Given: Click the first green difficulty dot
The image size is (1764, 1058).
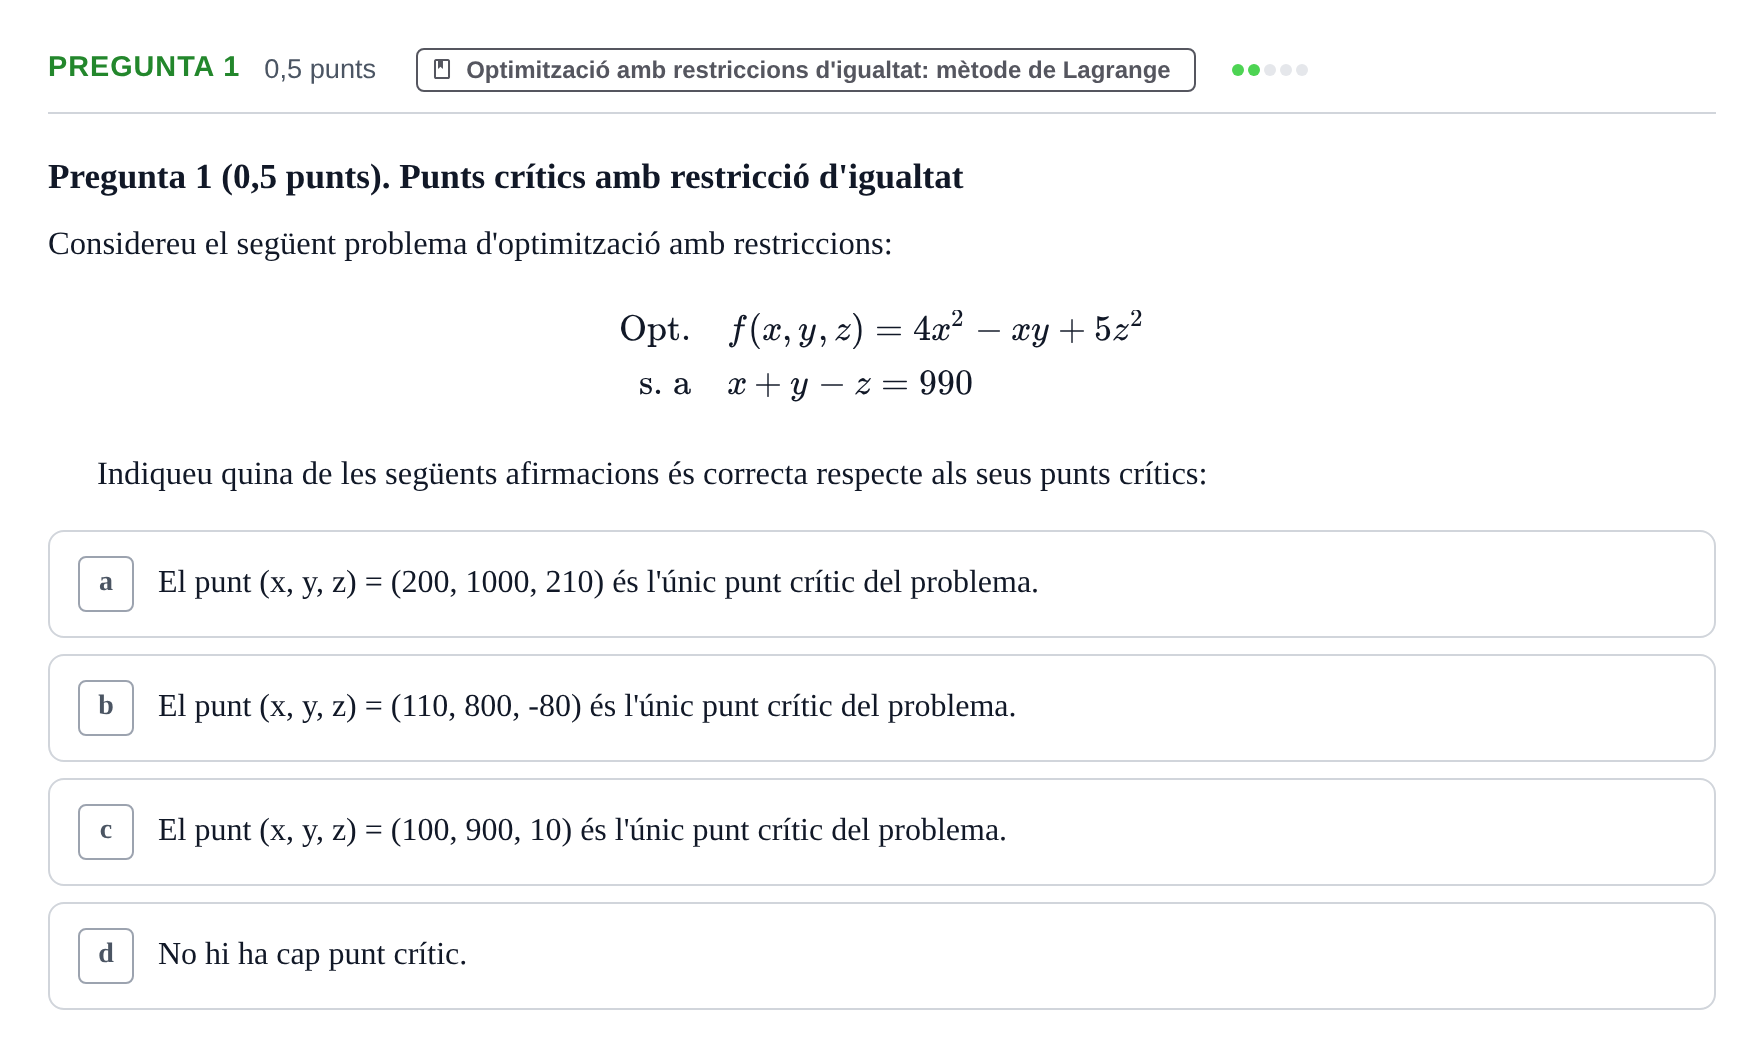Looking at the screenshot, I should coord(1238,70).
